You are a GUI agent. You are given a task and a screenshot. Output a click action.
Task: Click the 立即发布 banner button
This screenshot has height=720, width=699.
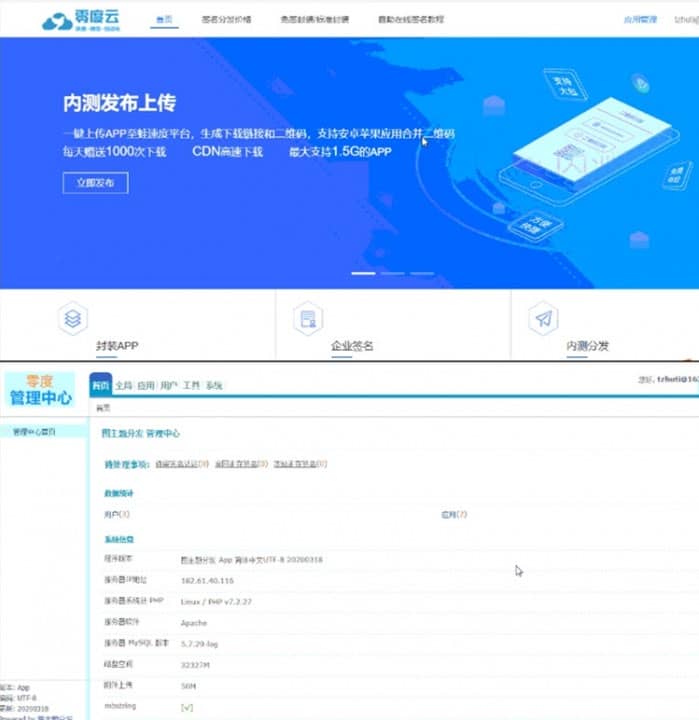[x=96, y=183]
